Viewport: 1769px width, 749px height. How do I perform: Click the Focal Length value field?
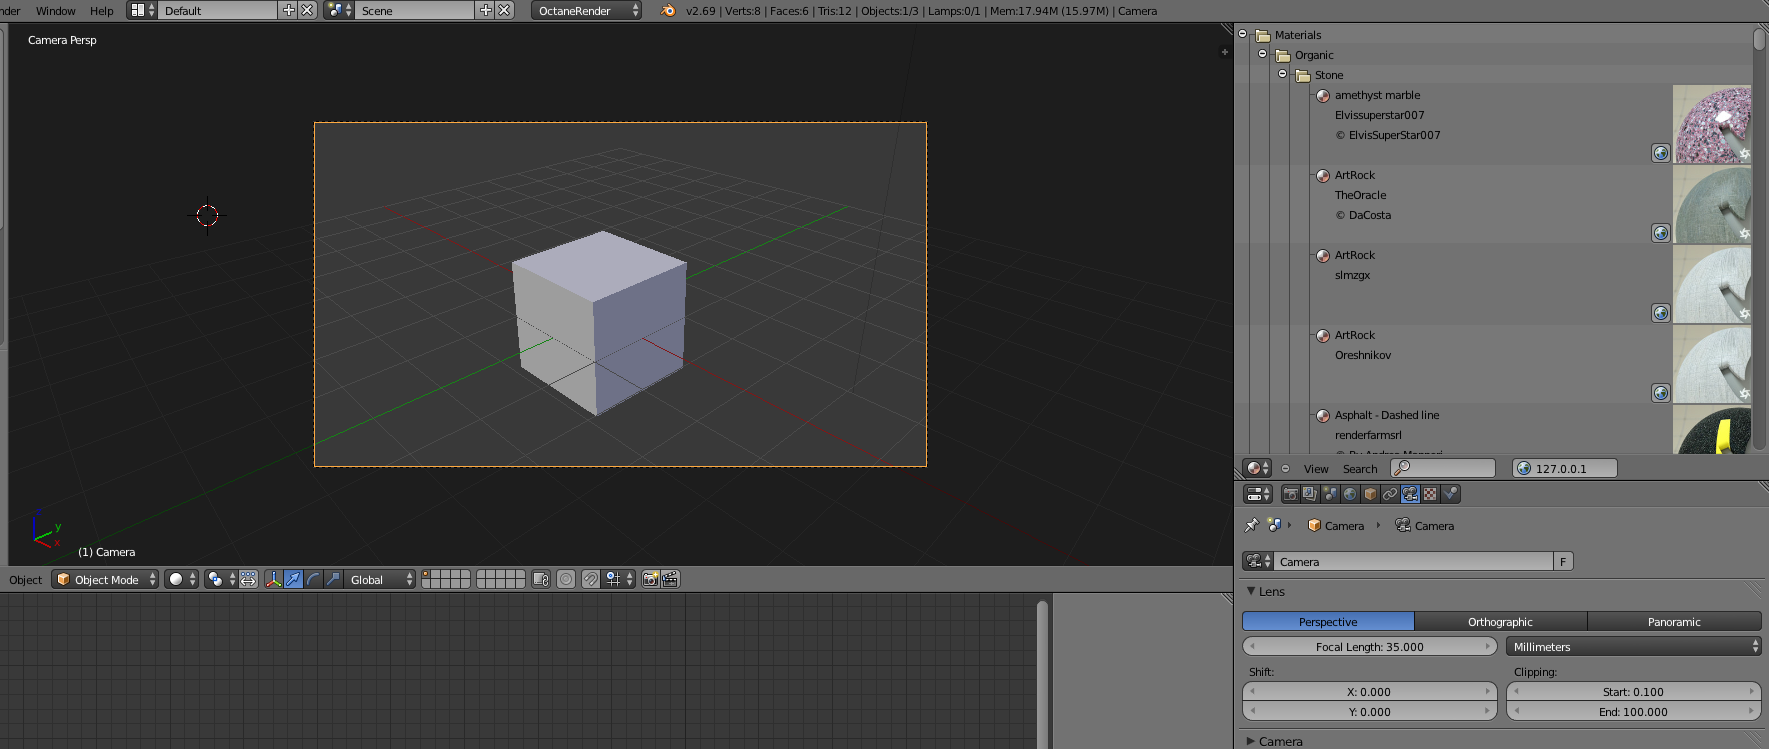tap(1370, 646)
